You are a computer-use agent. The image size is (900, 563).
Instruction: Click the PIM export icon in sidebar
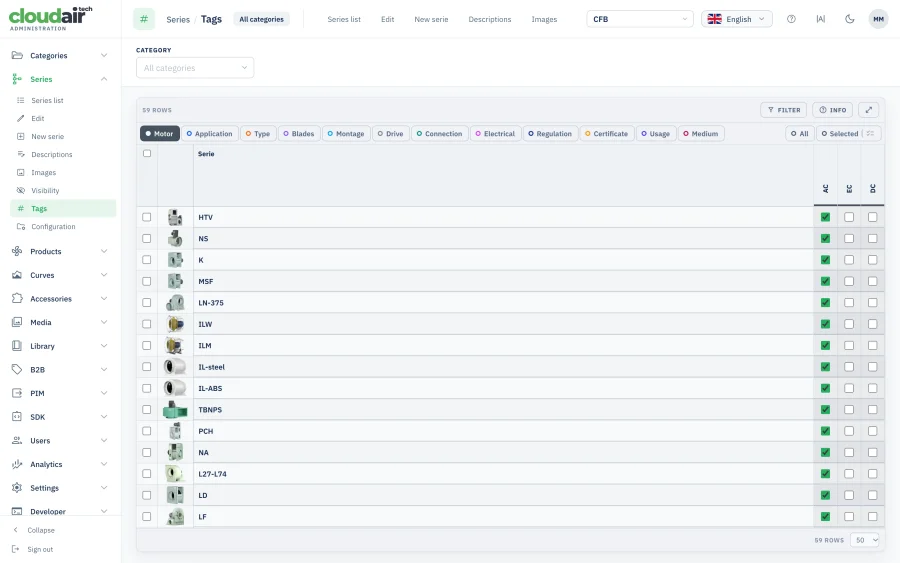pyautogui.click(x=17, y=393)
